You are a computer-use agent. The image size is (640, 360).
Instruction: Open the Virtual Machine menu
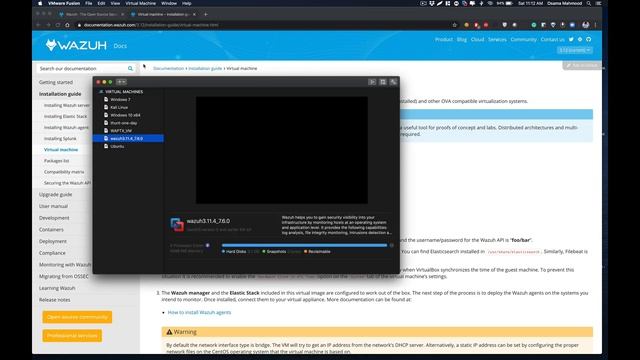pos(140,3)
